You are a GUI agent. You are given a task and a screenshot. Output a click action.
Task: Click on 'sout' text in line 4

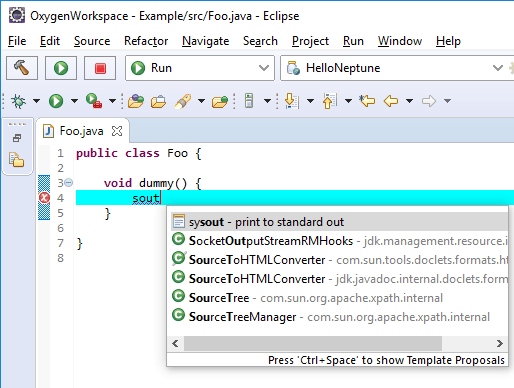coord(146,198)
